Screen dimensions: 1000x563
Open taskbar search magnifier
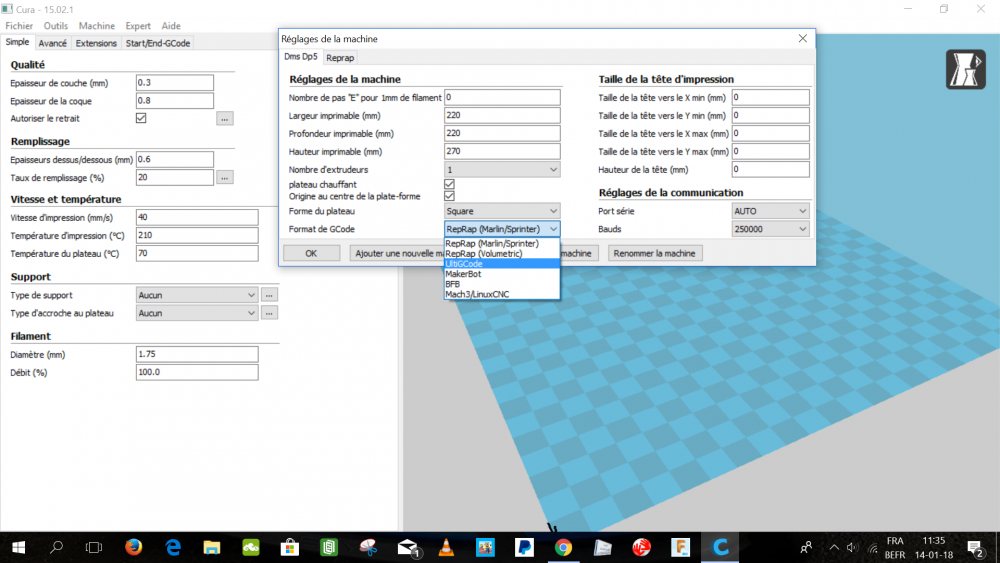[x=56, y=547]
